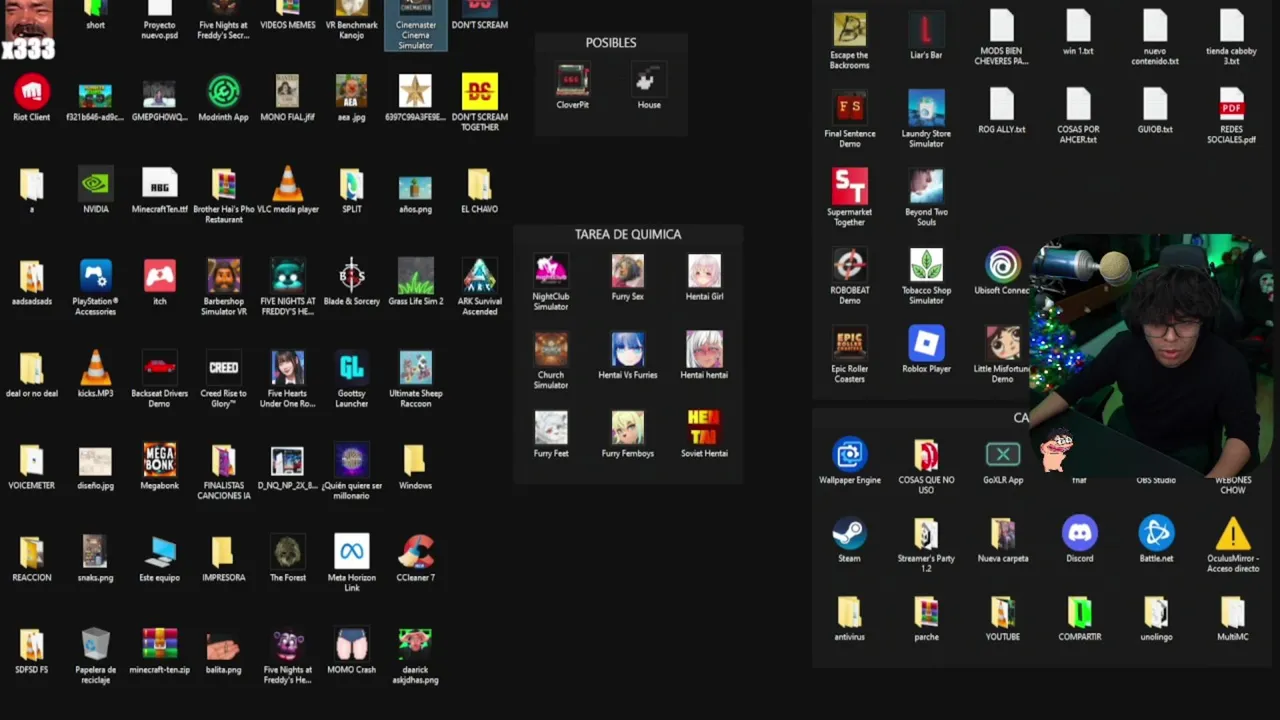Open COMPARTIR folder

coord(1079,612)
